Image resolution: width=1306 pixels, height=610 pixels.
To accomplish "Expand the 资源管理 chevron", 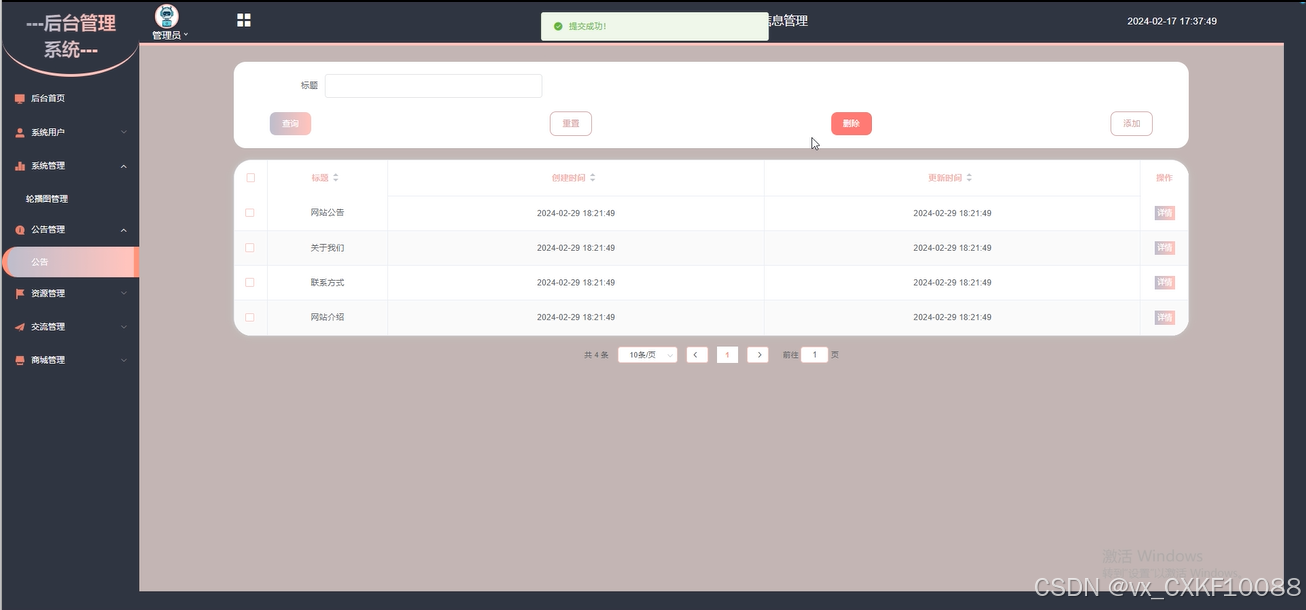I will coord(124,294).
